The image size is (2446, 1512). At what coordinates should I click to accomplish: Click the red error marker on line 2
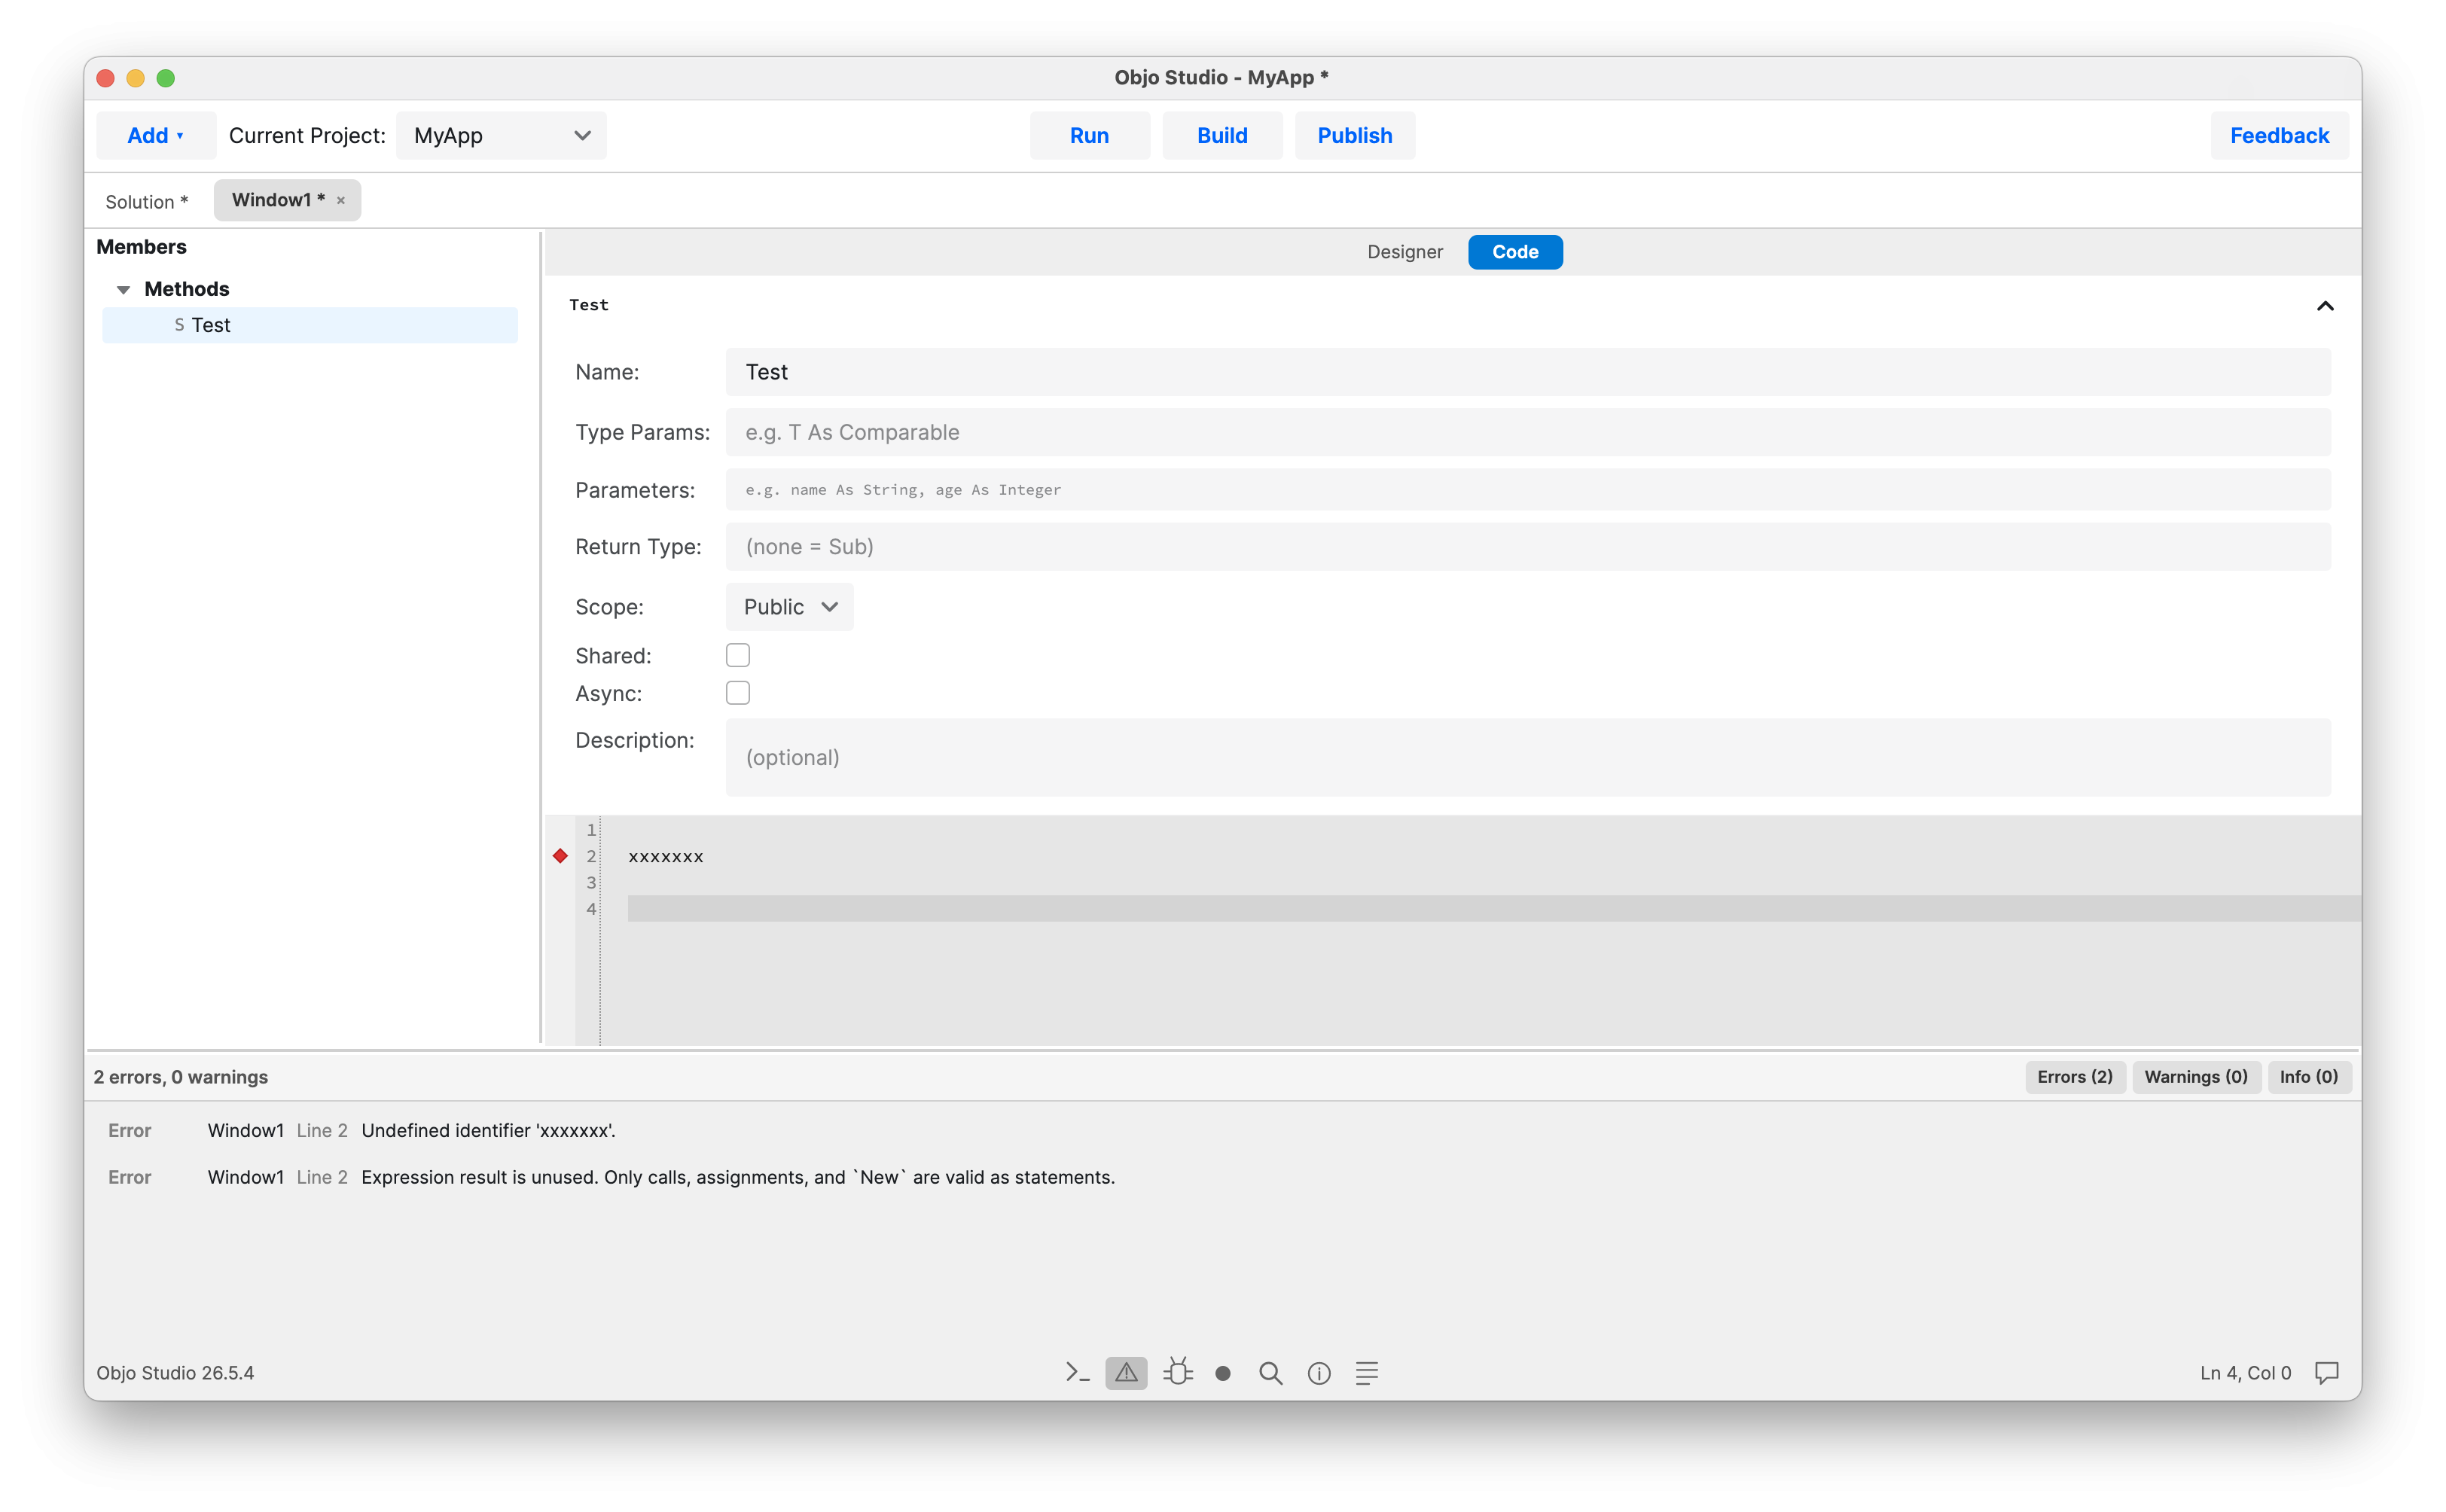pos(560,856)
